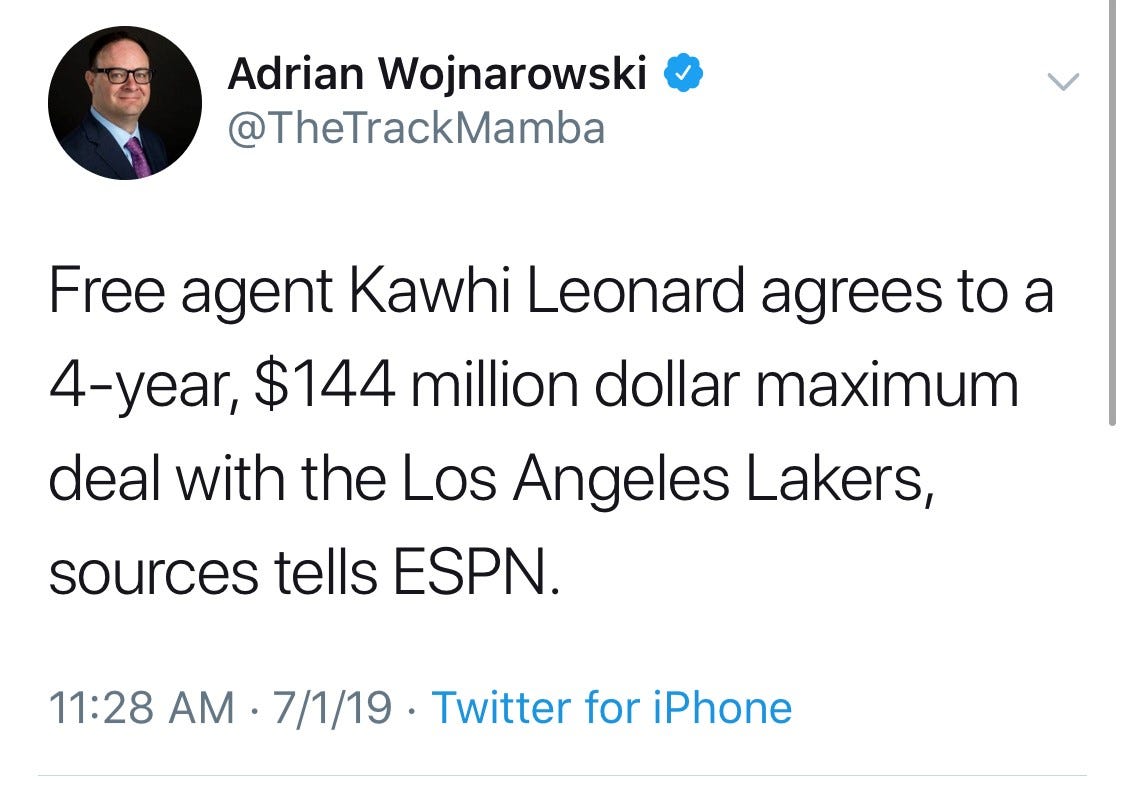Click the word ESPN in tweet
This screenshot has width=1125, height=789.
pyautogui.click(x=470, y=572)
